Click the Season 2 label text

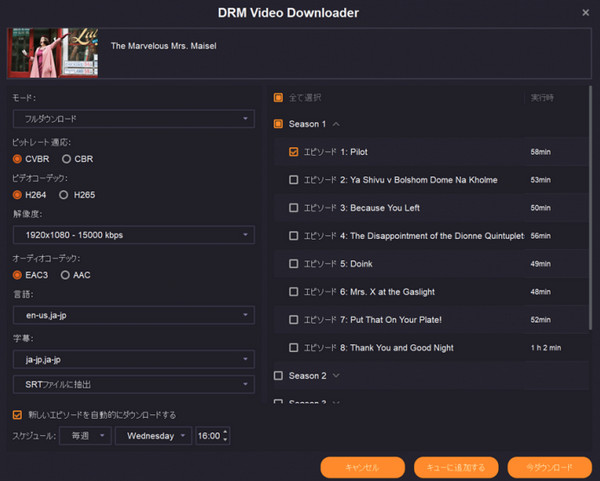click(307, 376)
